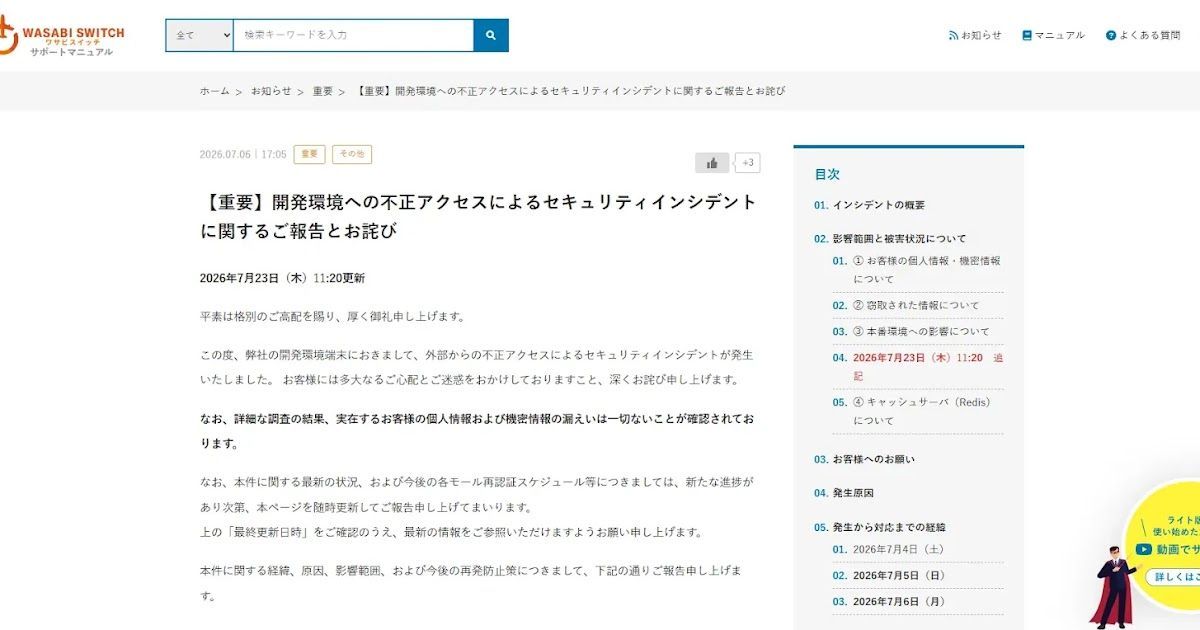The height and width of the screenshot is (630, 1200).
Task: Click the 2026年7月23日(木)11:20更新 line
Action: [x=282, y=278]
